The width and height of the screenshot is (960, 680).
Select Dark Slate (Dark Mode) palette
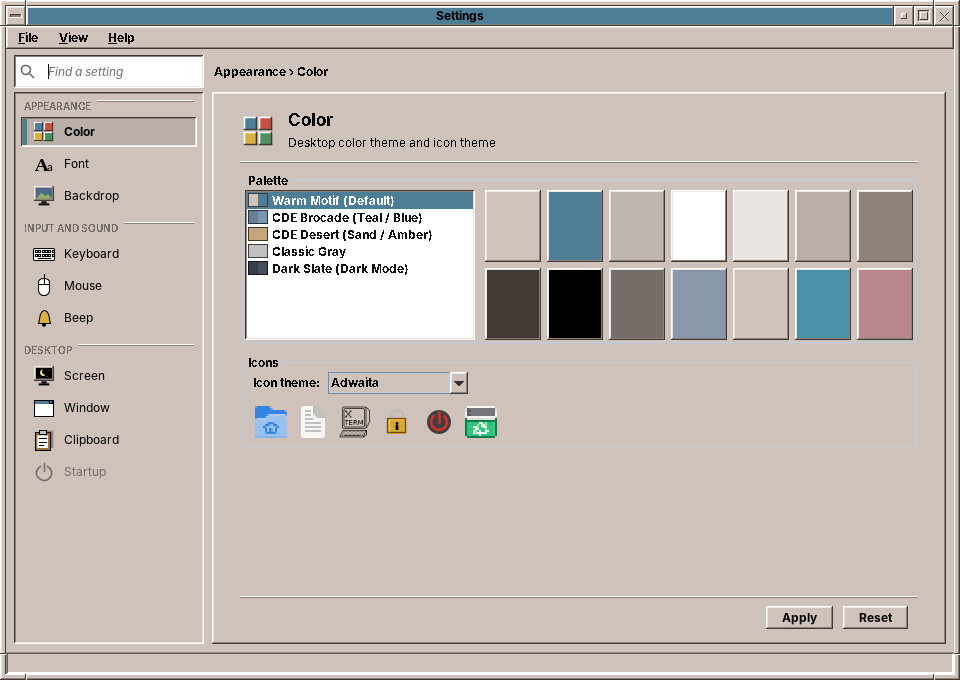pos(360,268)
